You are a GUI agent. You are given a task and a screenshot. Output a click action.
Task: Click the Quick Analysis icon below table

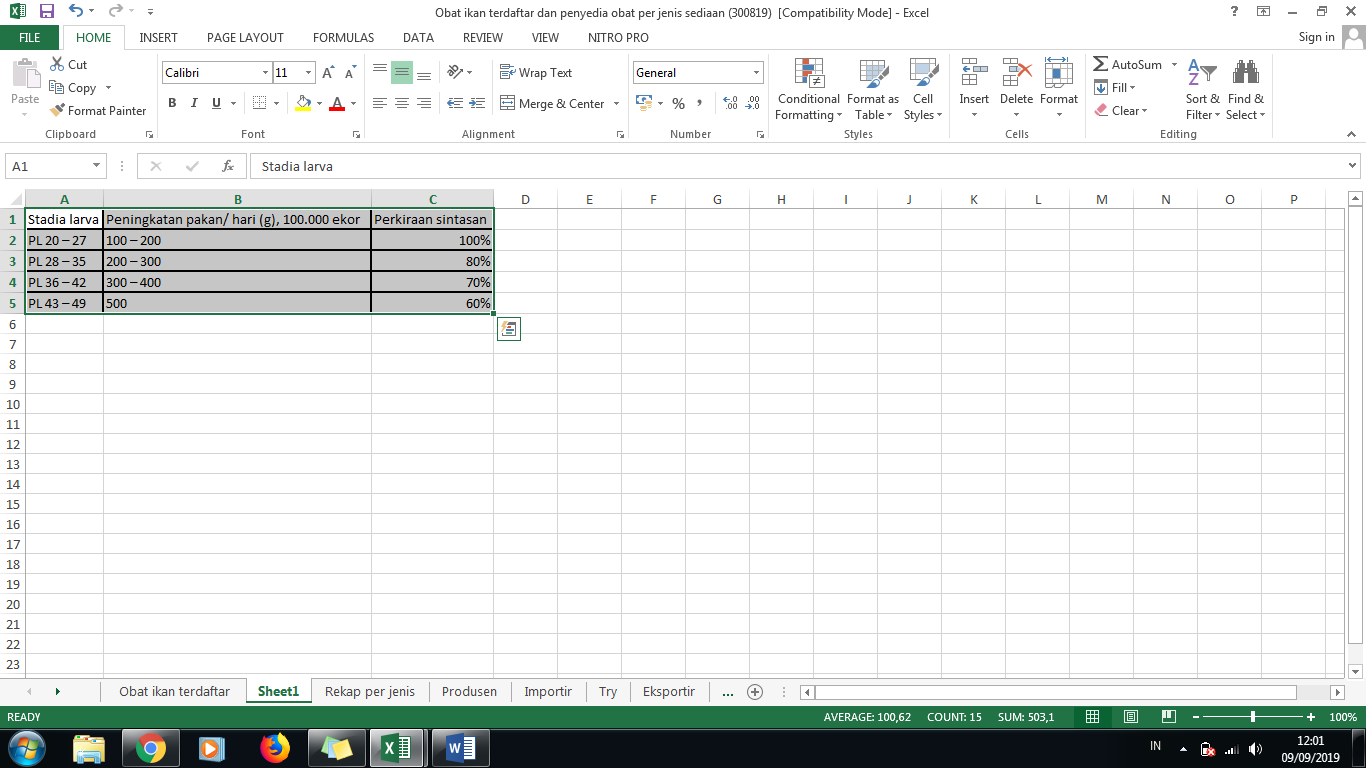point(508,329)
